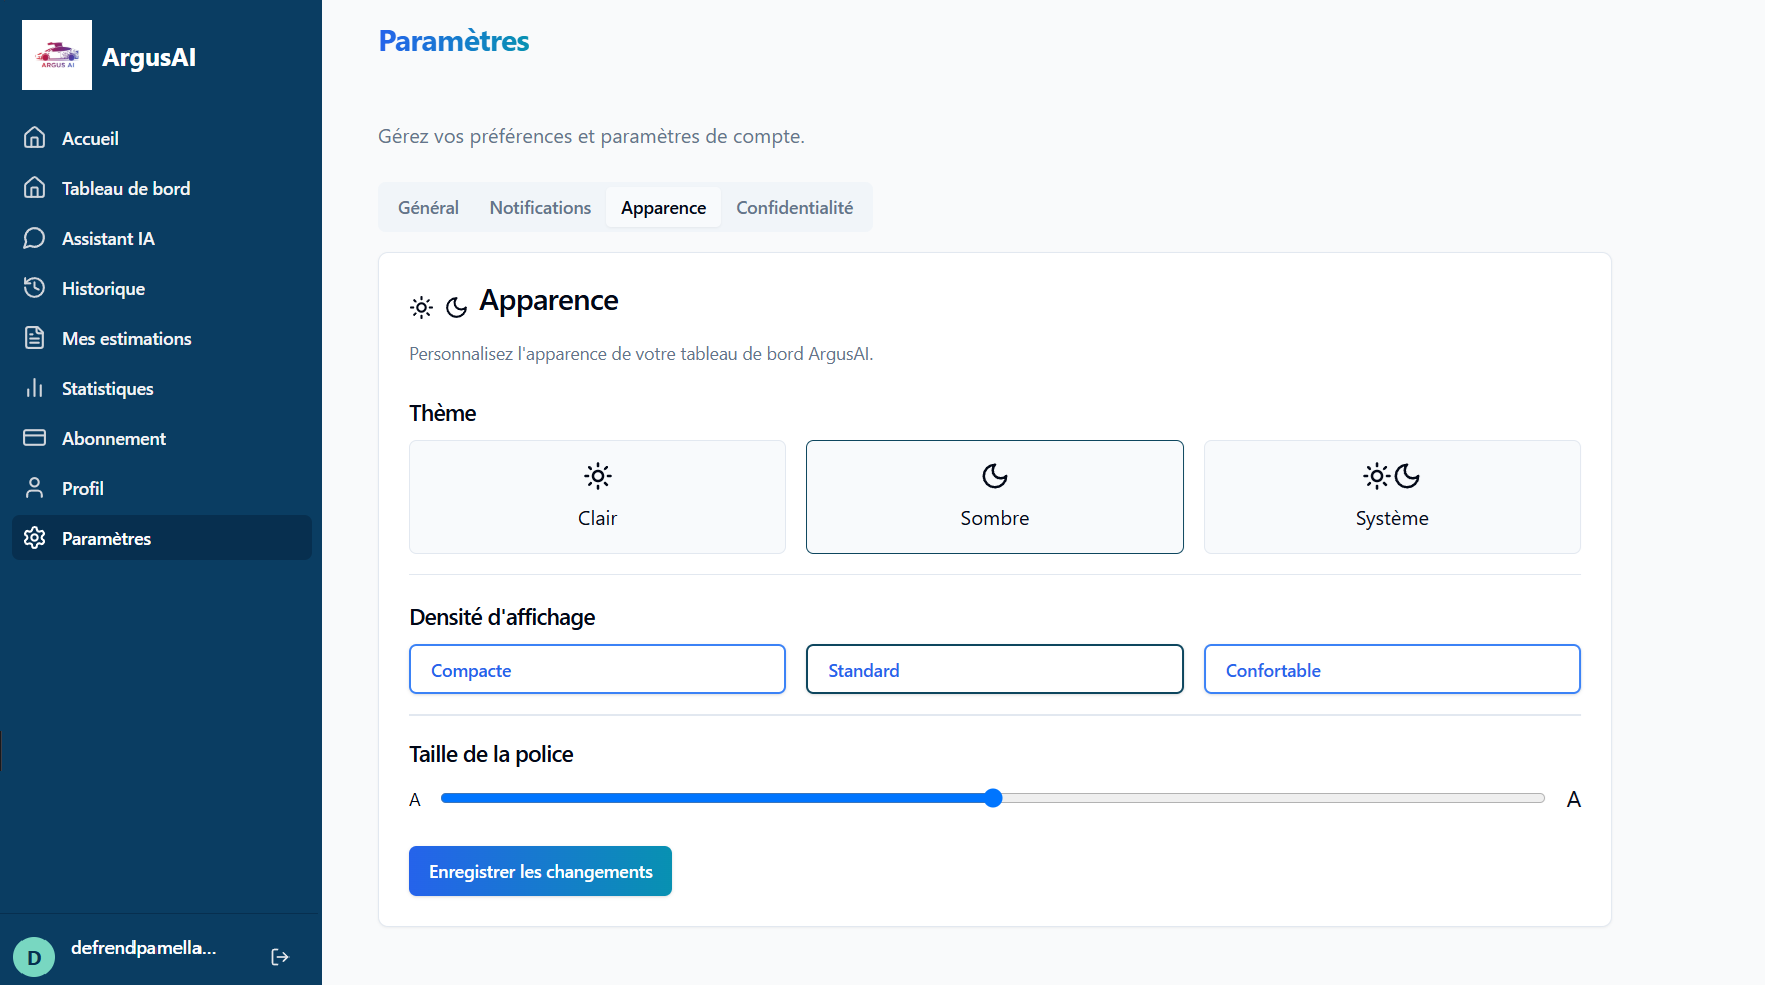The height and width of the screenshot is (985, 1765).
Task: Navigate to Abonnement
Action: 162,438
